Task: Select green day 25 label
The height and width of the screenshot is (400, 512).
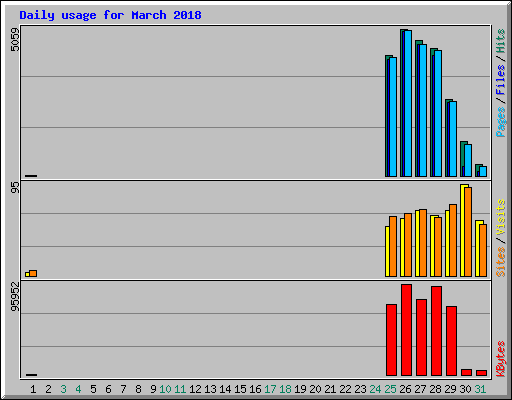Action: 390,389
